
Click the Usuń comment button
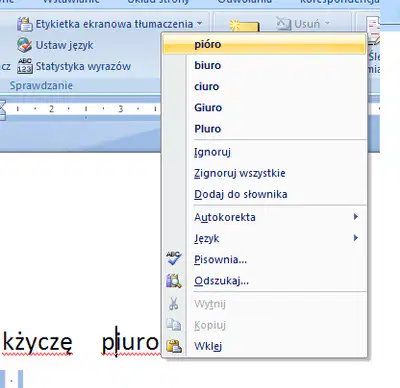(303, 24)
